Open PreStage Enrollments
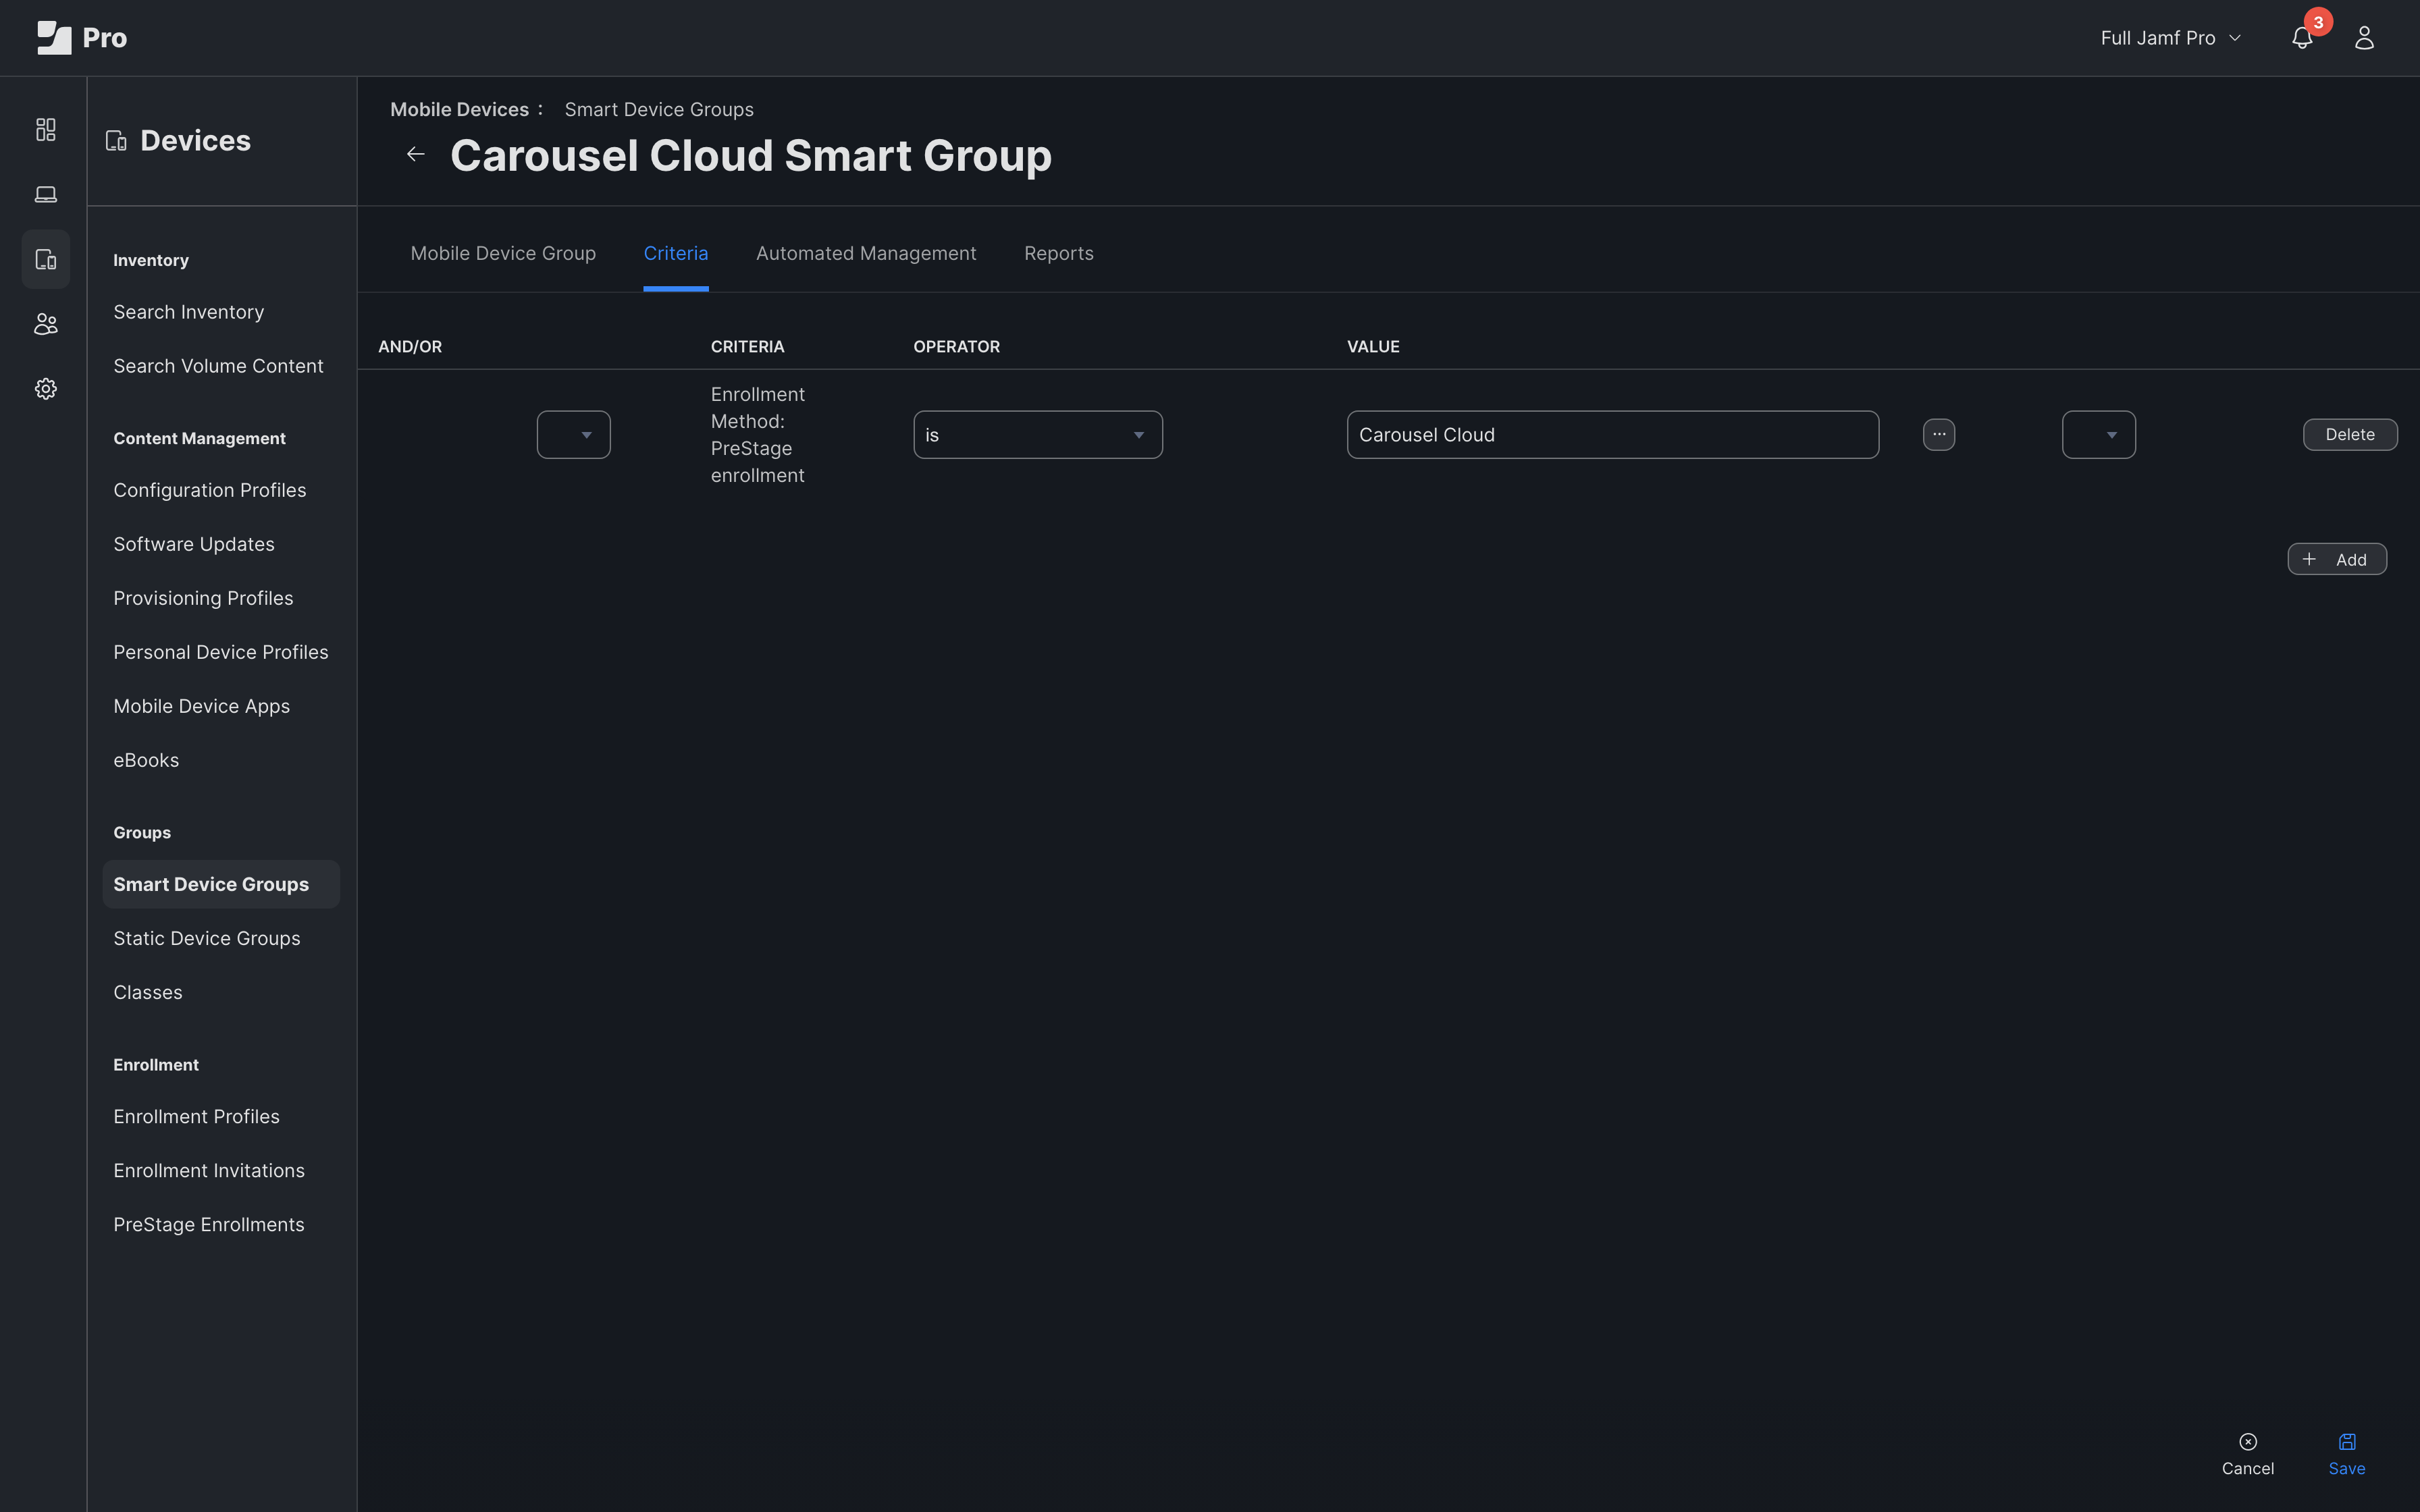The image size is (2420, 1512). coord(209,1224)
